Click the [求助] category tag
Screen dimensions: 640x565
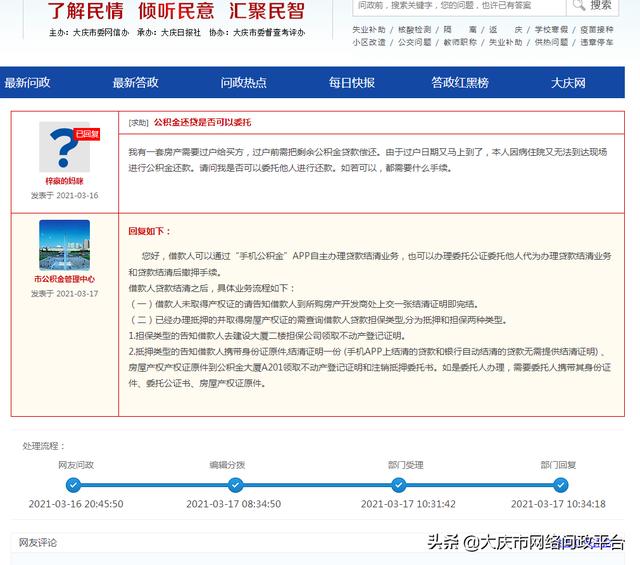138,122
